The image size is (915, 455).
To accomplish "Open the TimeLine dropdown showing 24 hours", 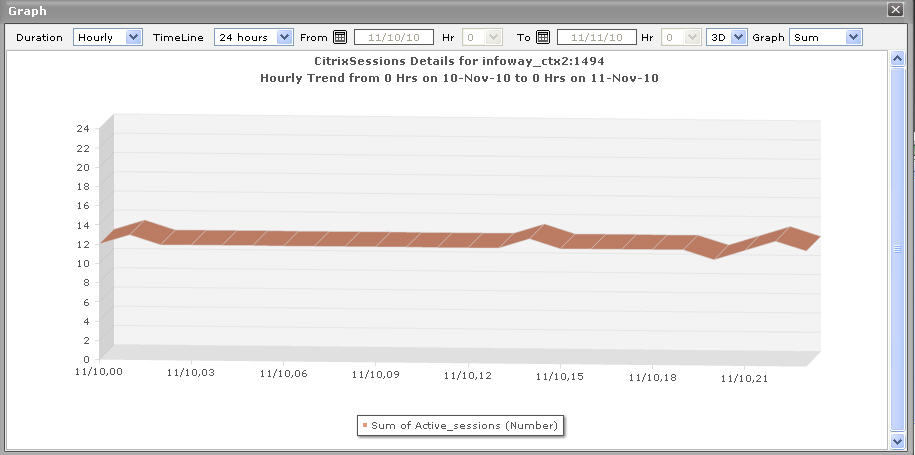I will (x=253, y=37).
